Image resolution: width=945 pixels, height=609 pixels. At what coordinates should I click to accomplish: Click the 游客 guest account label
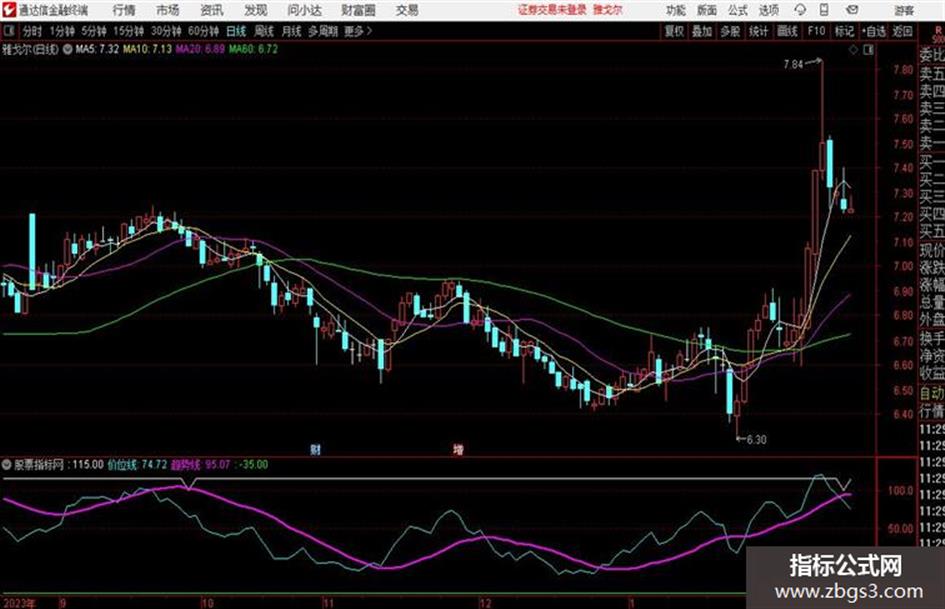point(903,11)
